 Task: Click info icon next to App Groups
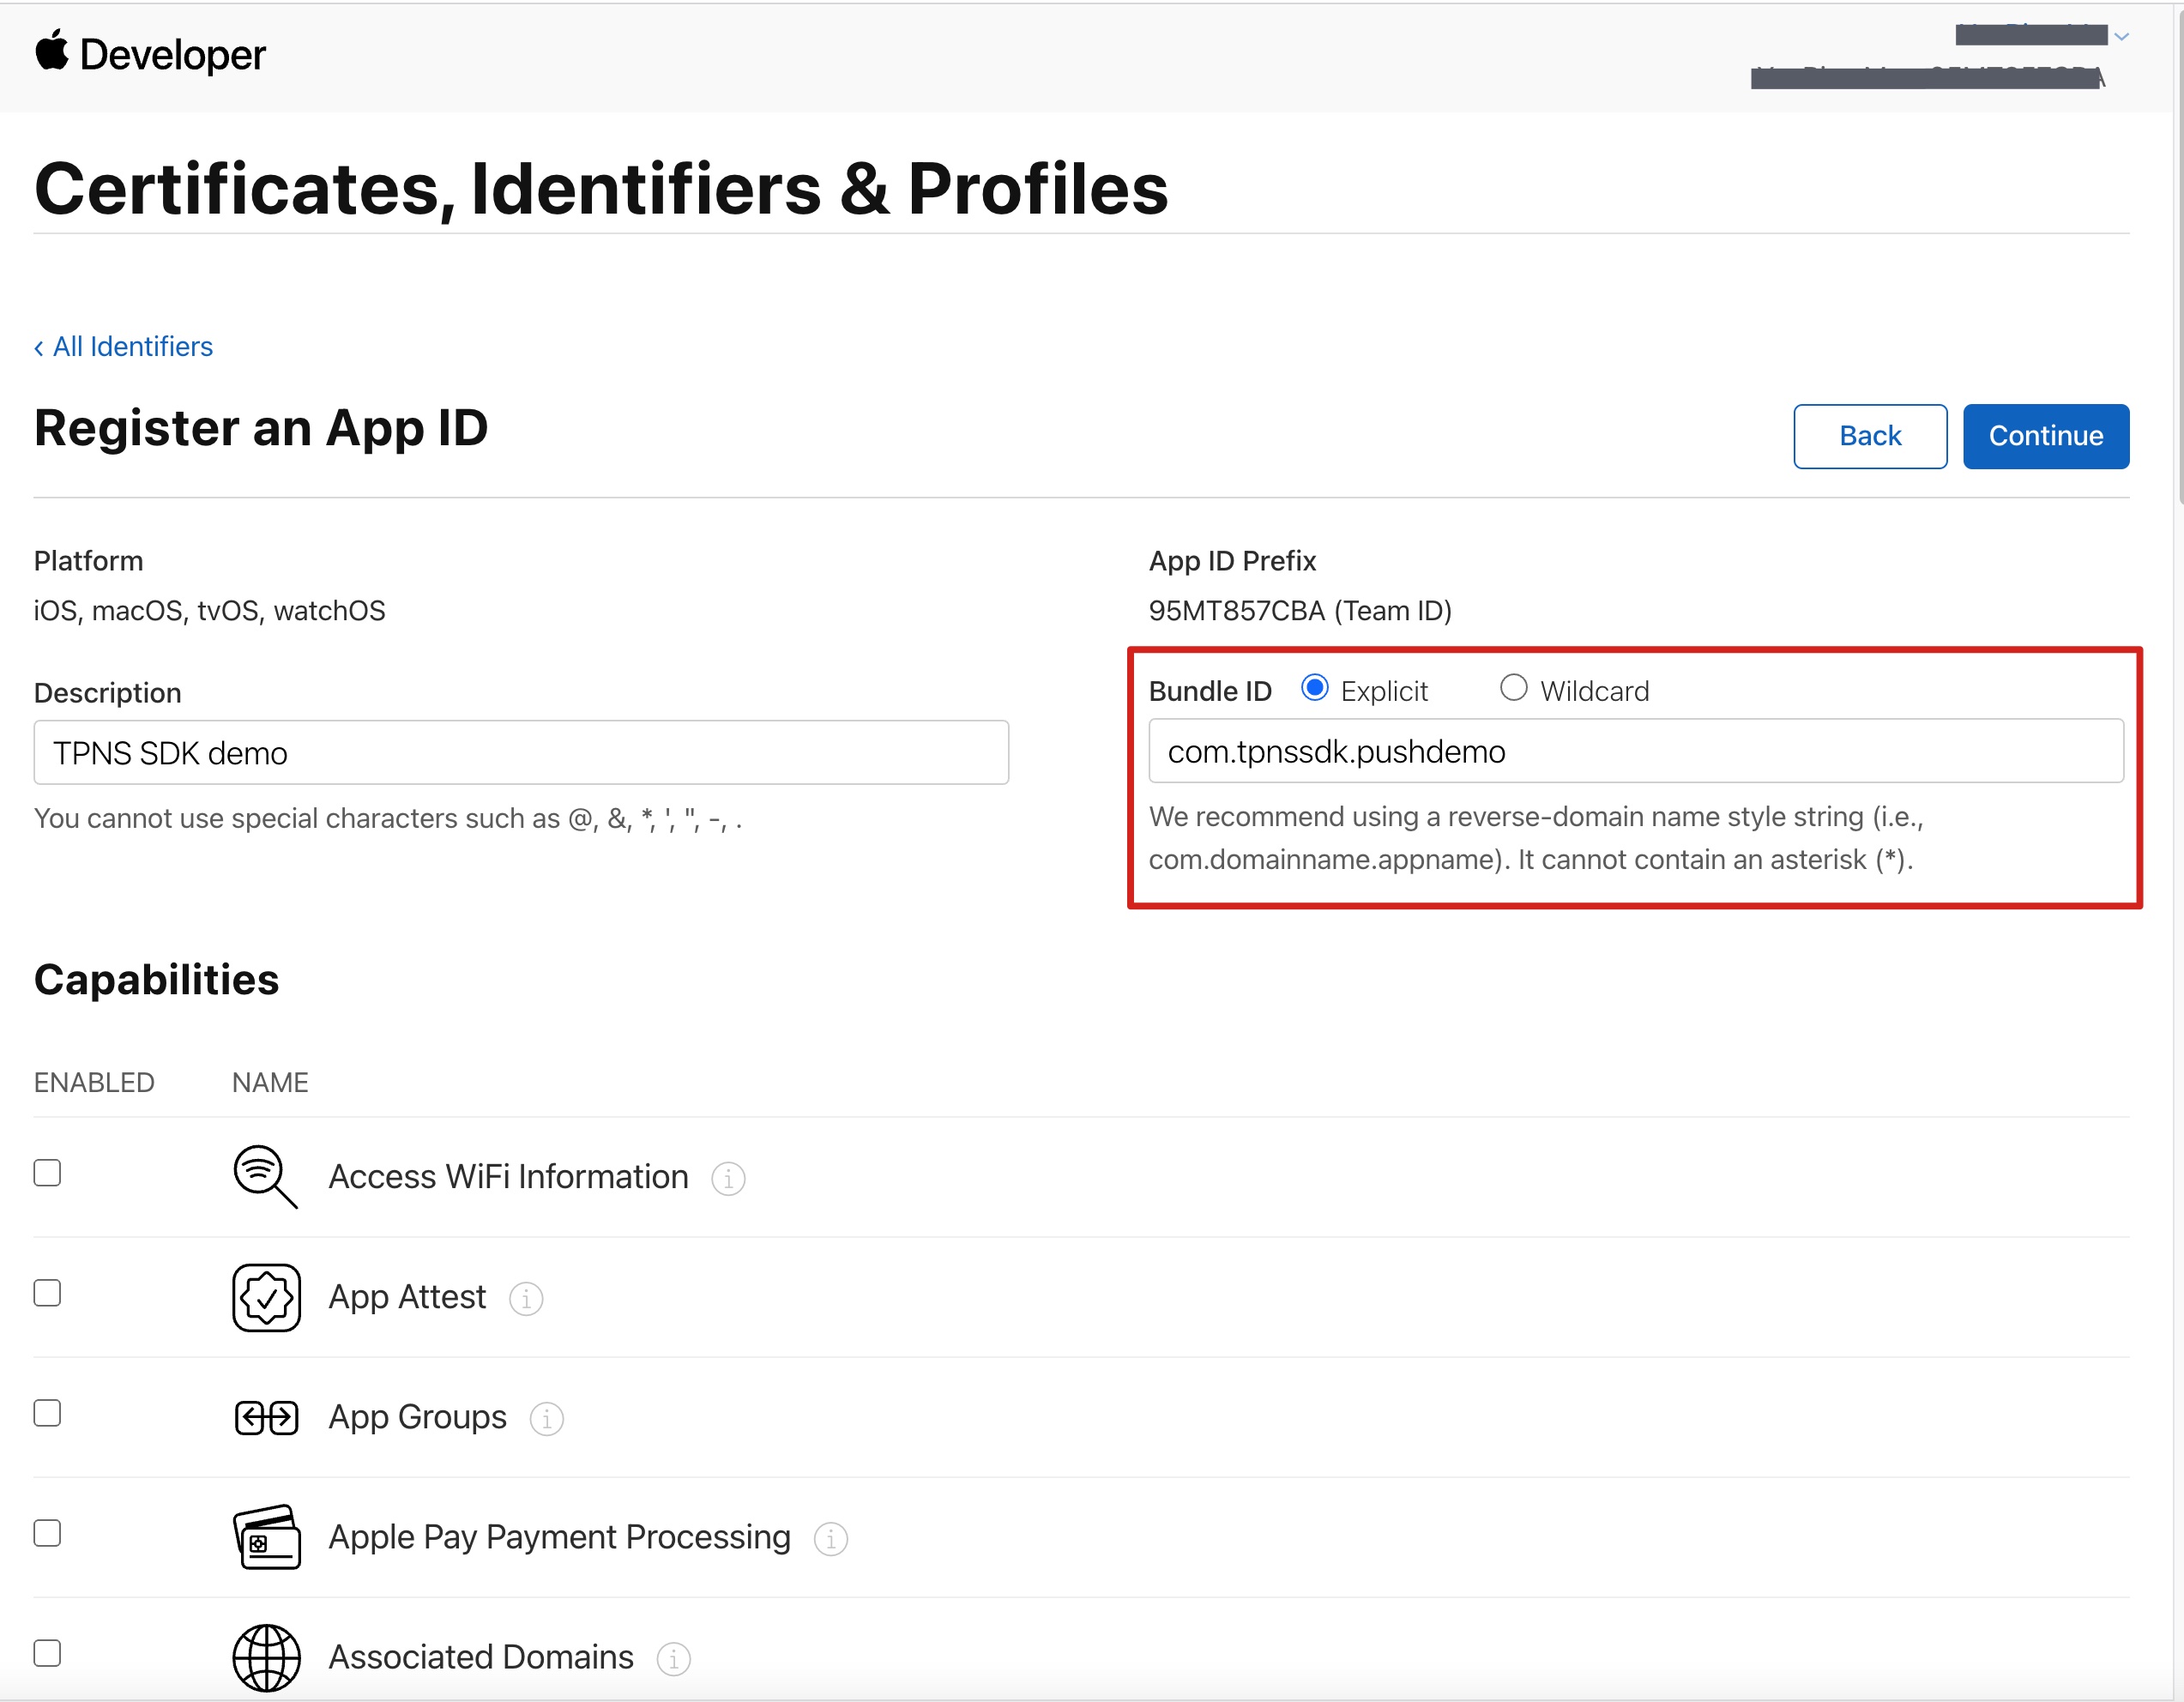tap(546, 1419)
